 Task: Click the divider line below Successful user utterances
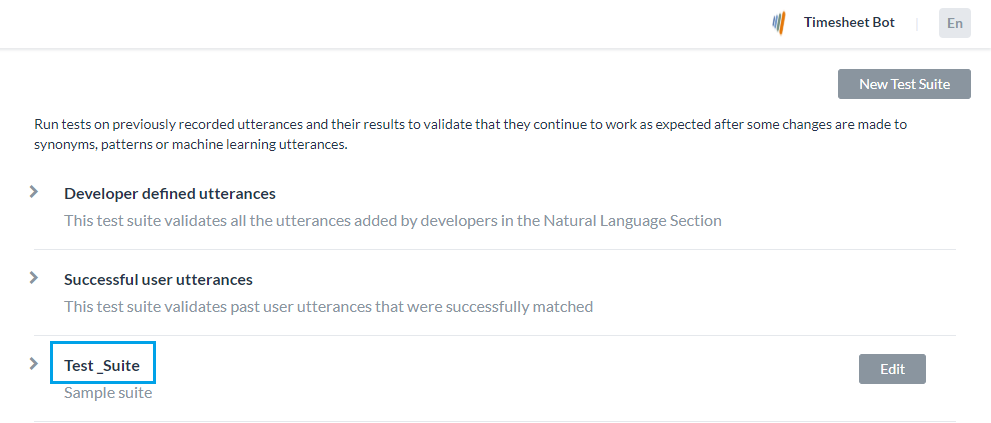click(495, 335)
